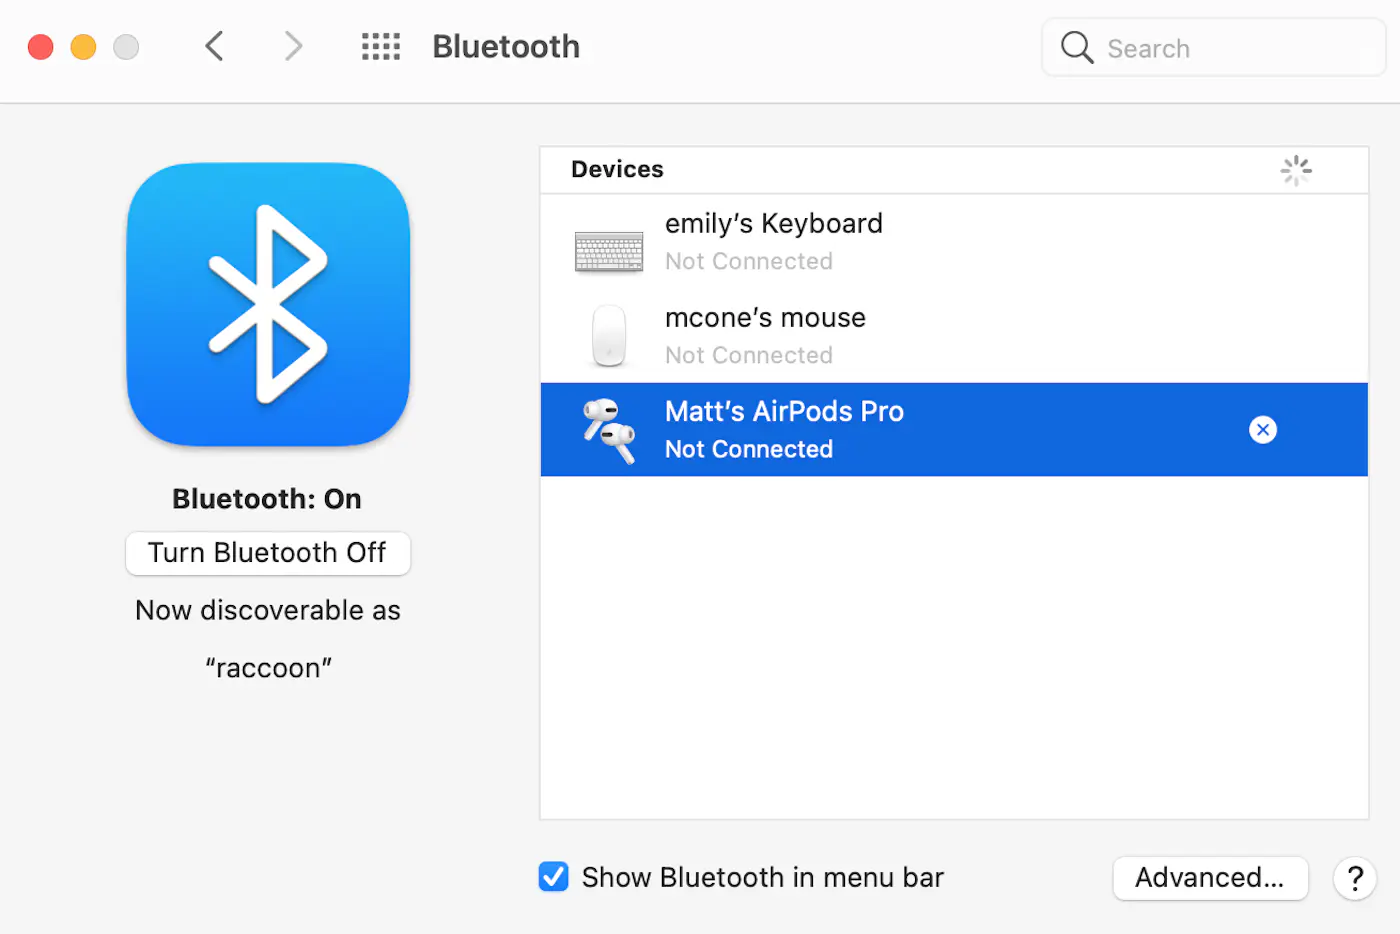The height and width of the screenshot is (934, 1400).
Task: Toggle Bluetooth off with the button
Action: click(x=267, y=552)
